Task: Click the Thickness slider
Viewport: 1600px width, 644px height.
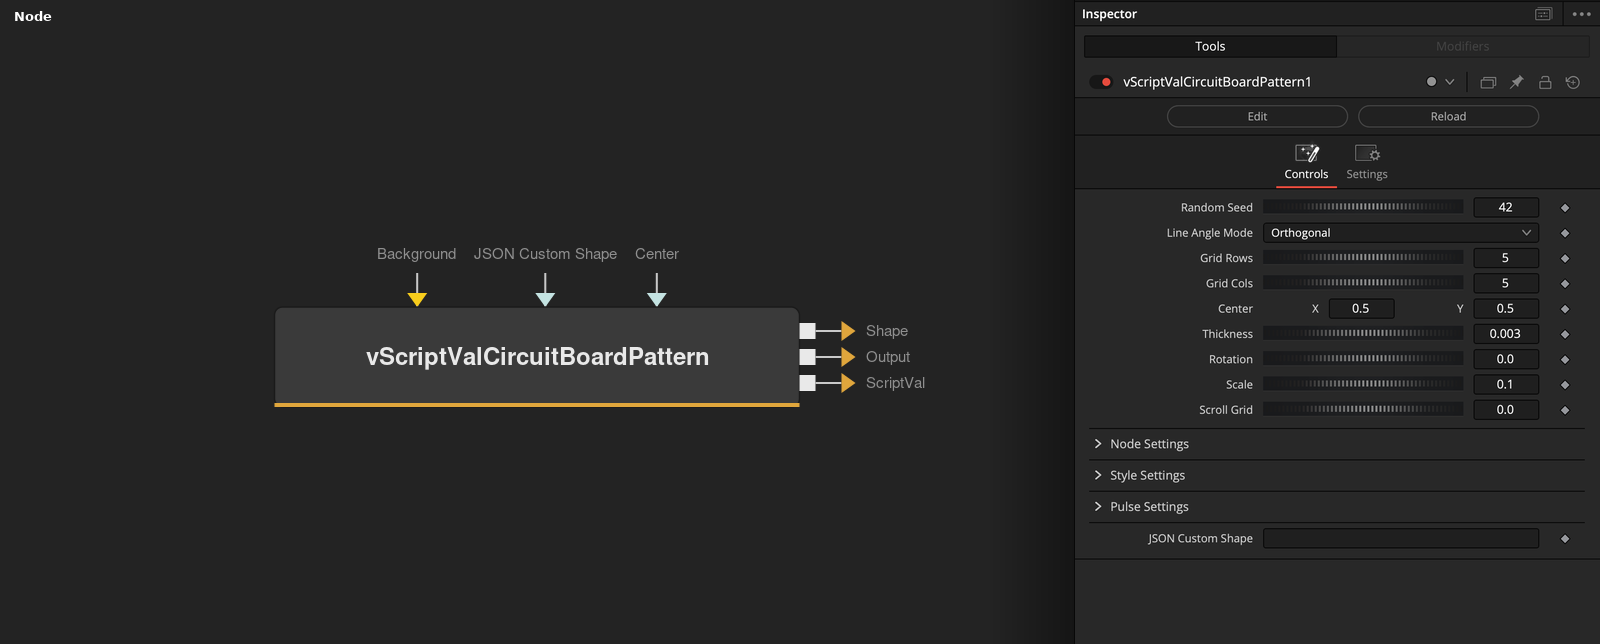Action: tap(1363, 334)
